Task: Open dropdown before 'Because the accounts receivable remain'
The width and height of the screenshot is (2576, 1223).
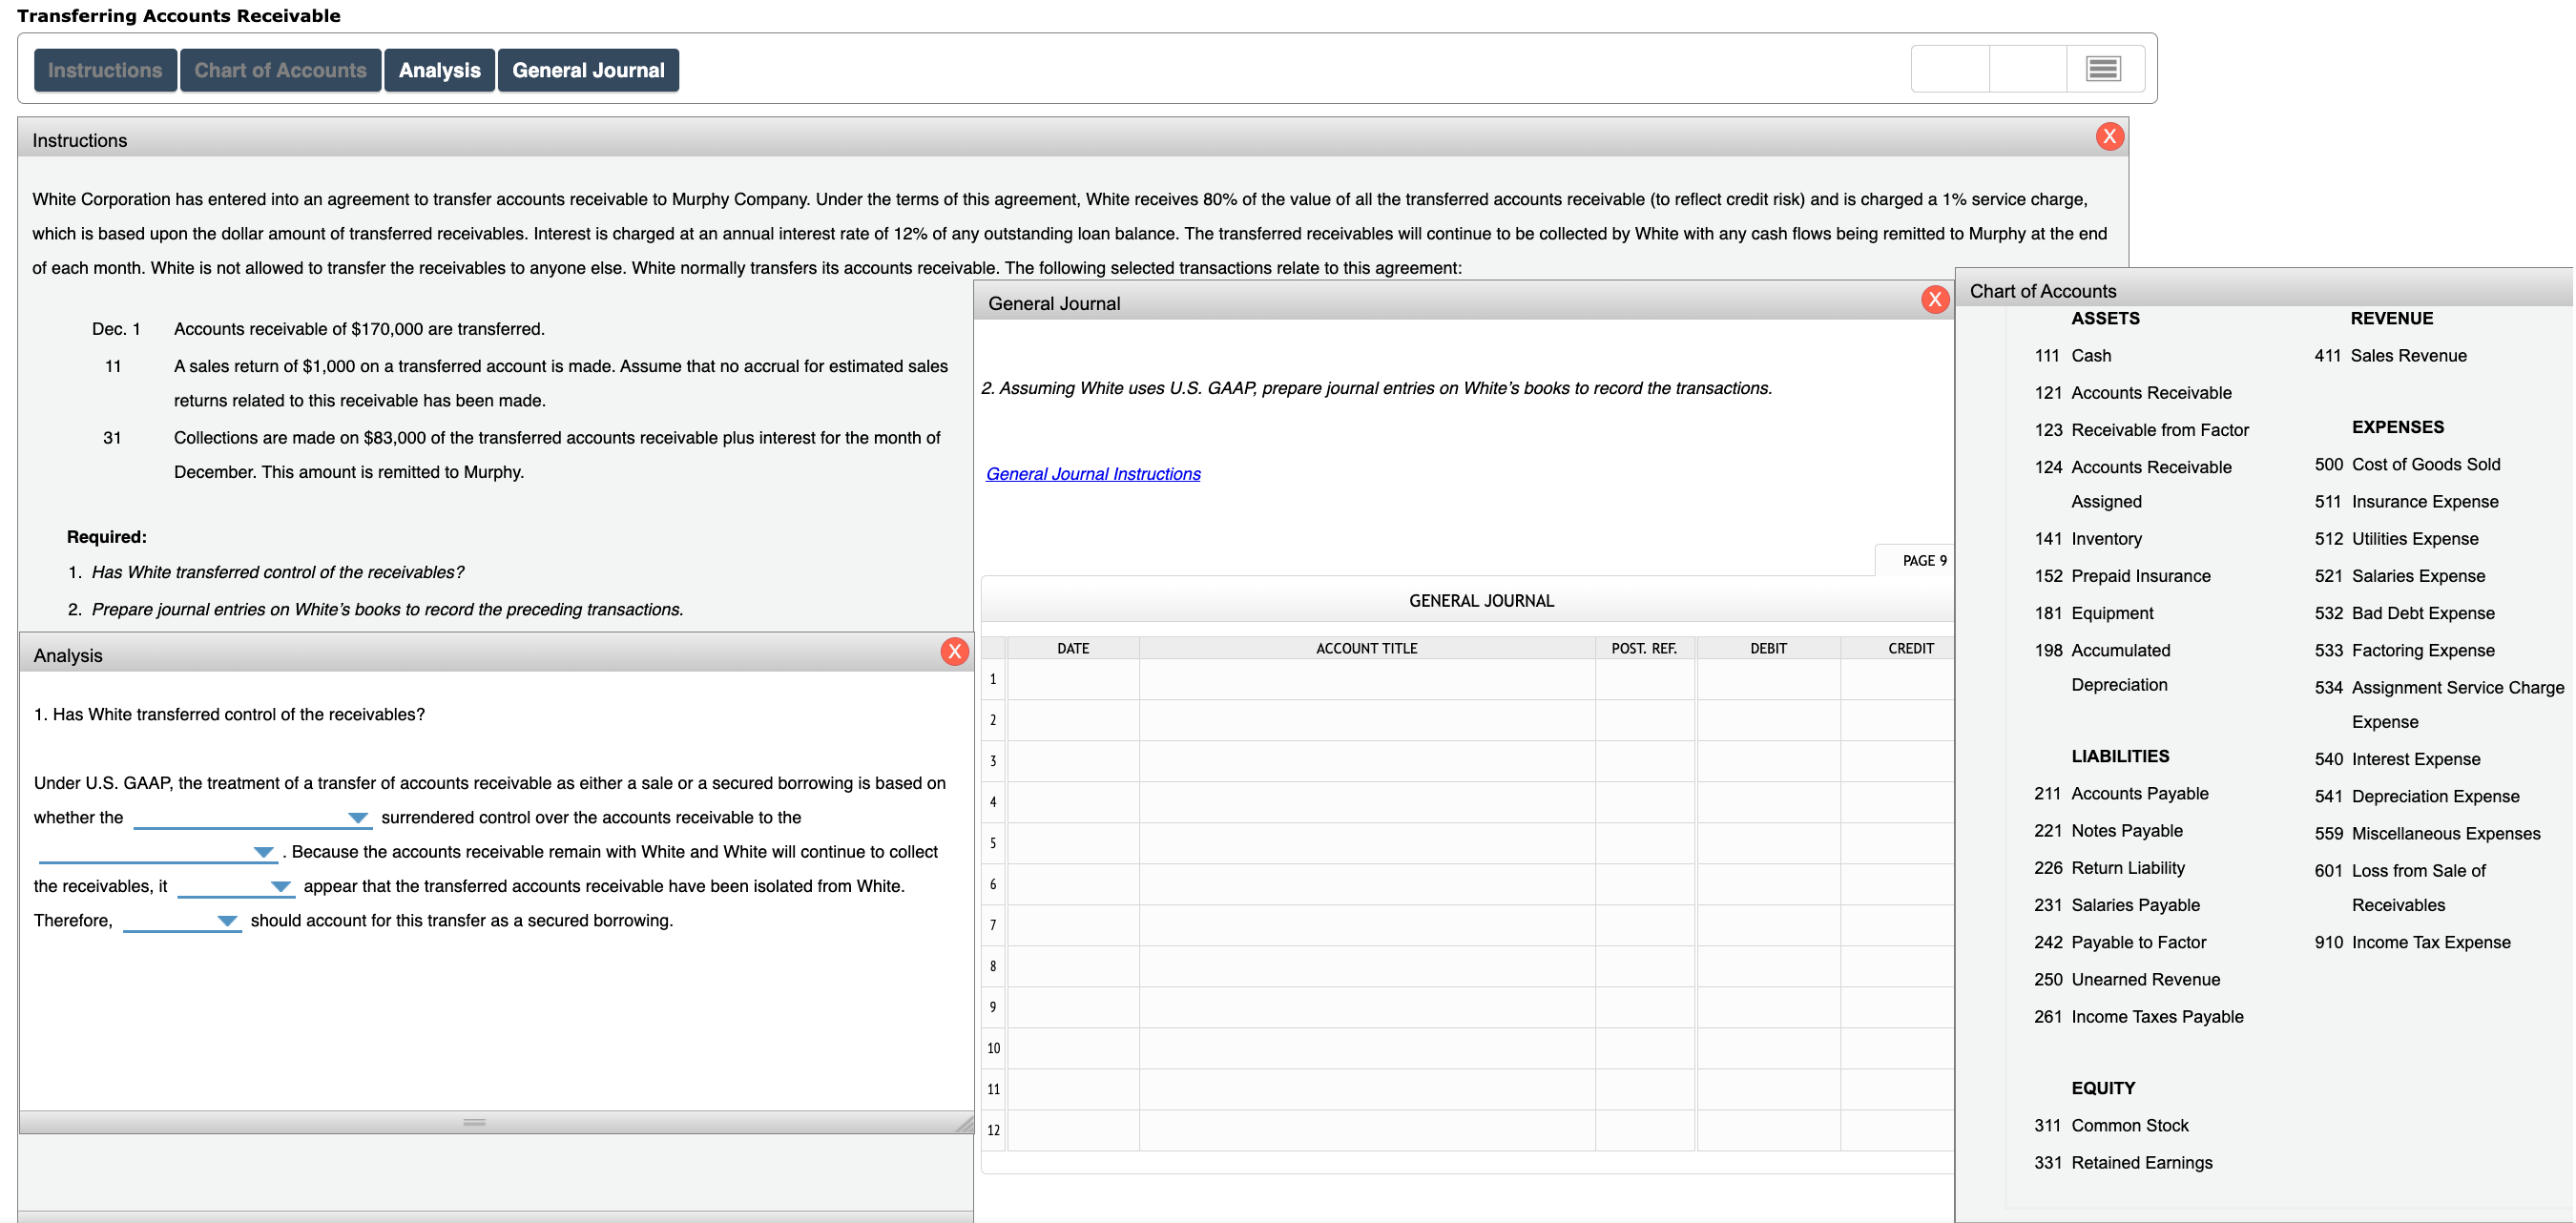Action: pyautogui.click(x=264, y=852)
